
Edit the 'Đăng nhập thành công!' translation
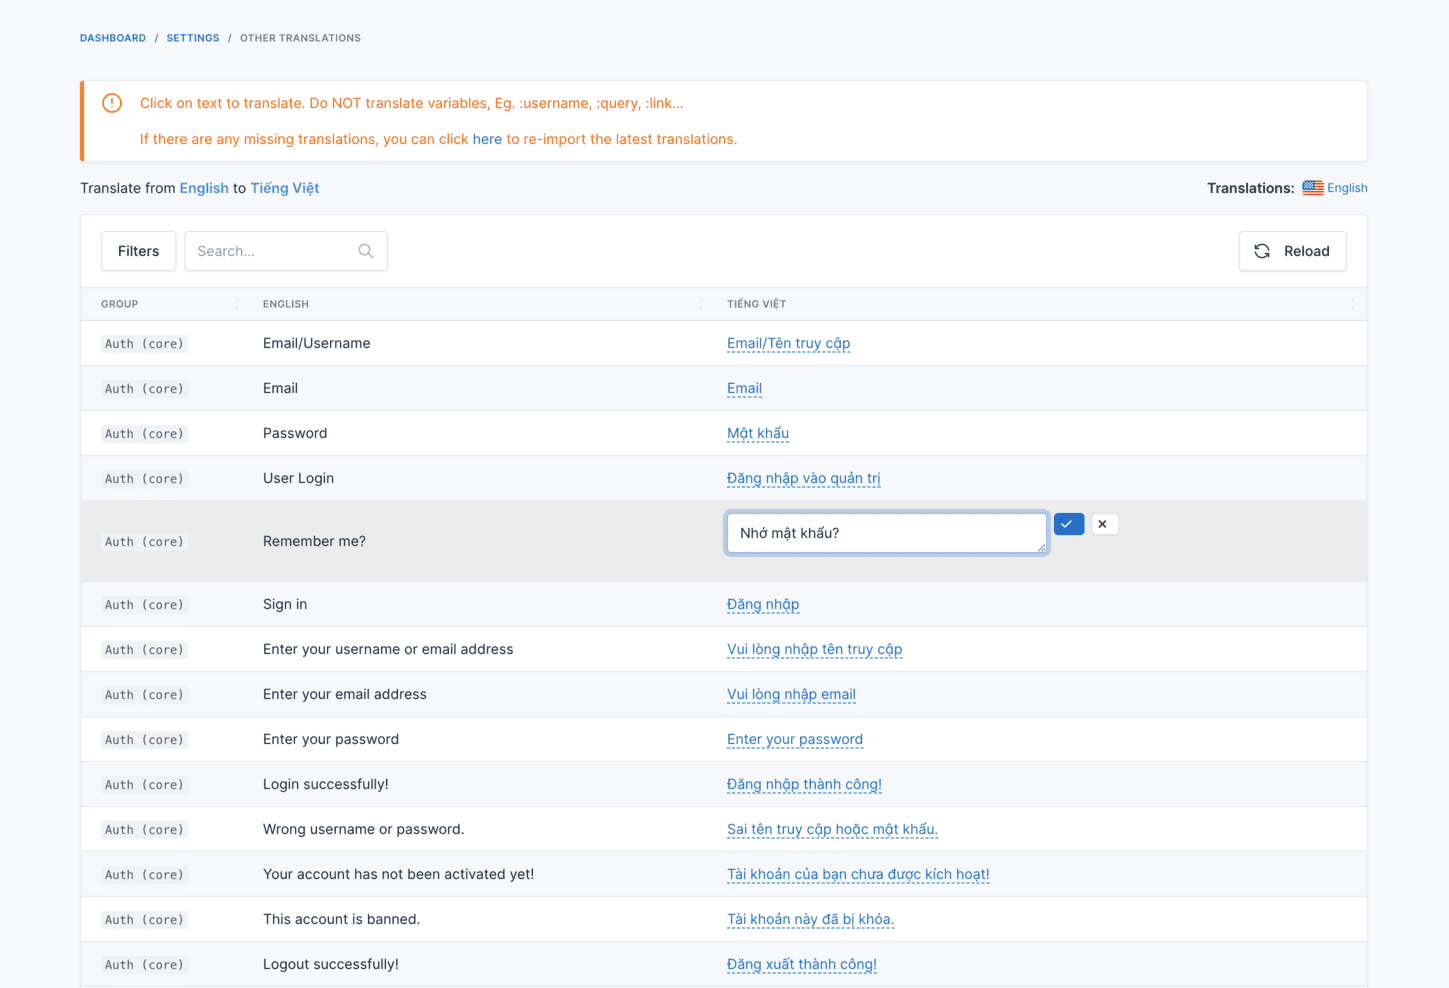tap(804, 784)
